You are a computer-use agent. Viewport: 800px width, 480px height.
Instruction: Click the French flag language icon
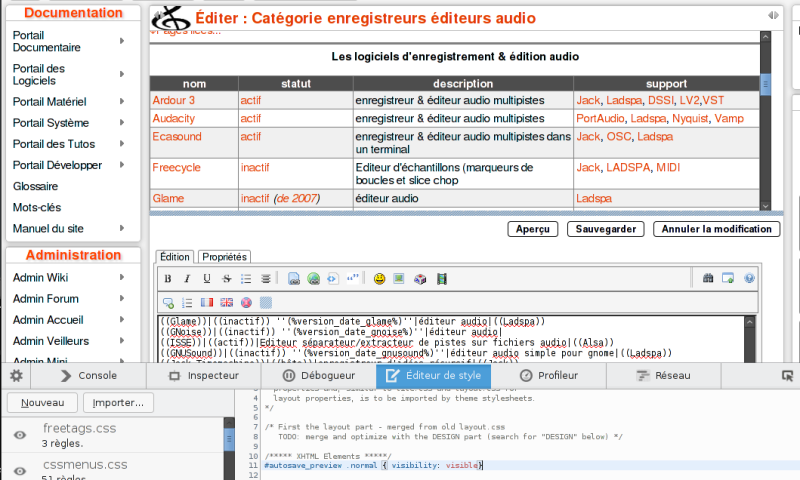[x=207, y=302]
